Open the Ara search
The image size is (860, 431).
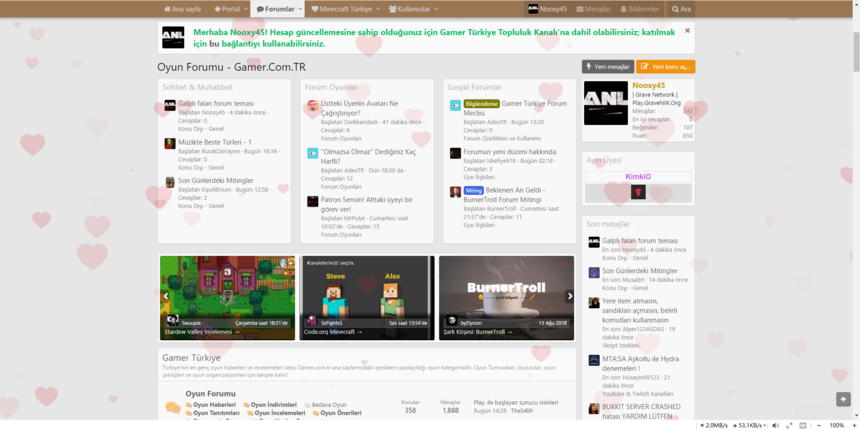[681, 9]
